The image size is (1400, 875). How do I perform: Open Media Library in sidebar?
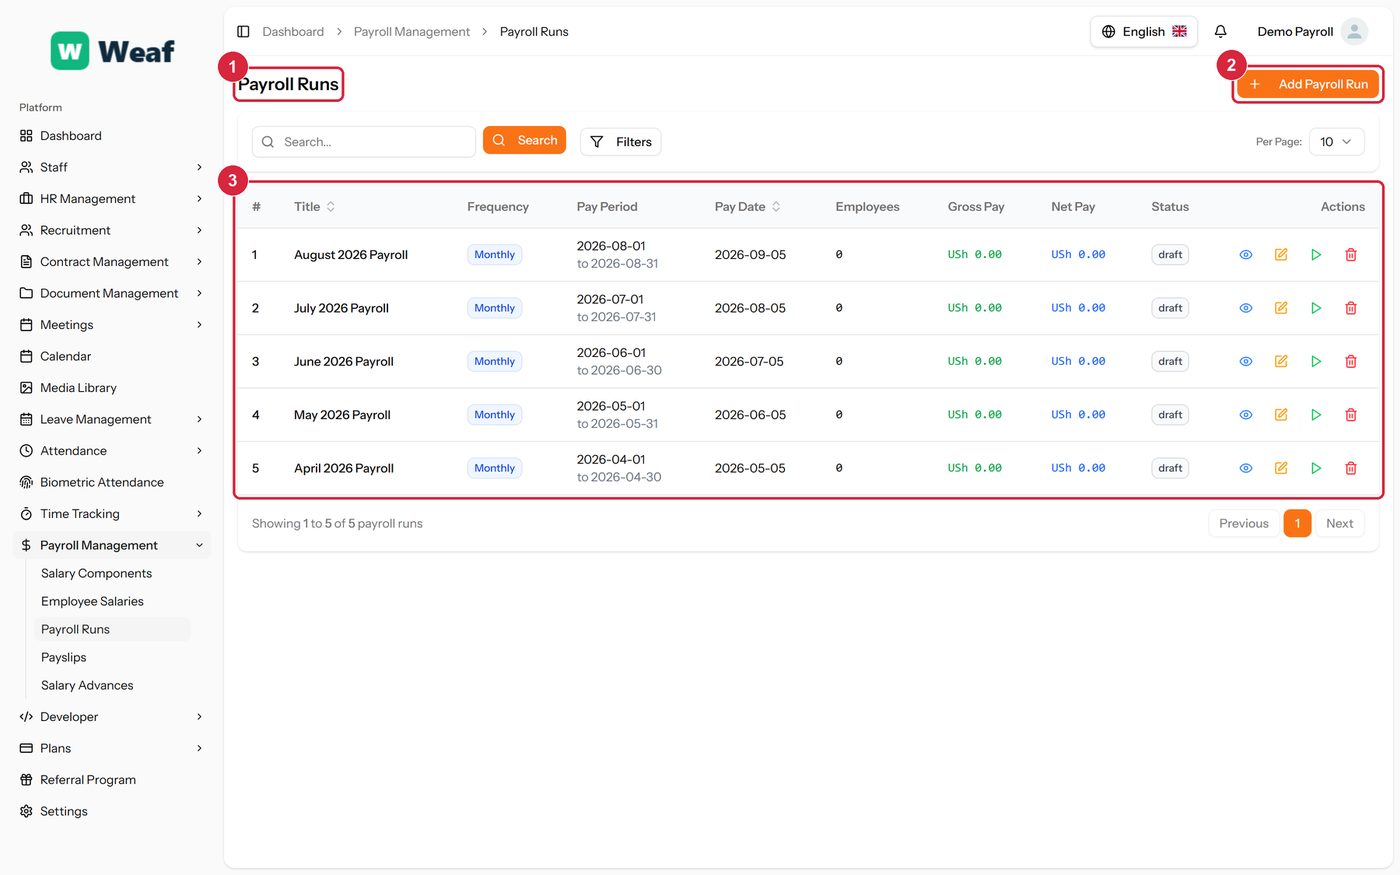coord(111,388)
